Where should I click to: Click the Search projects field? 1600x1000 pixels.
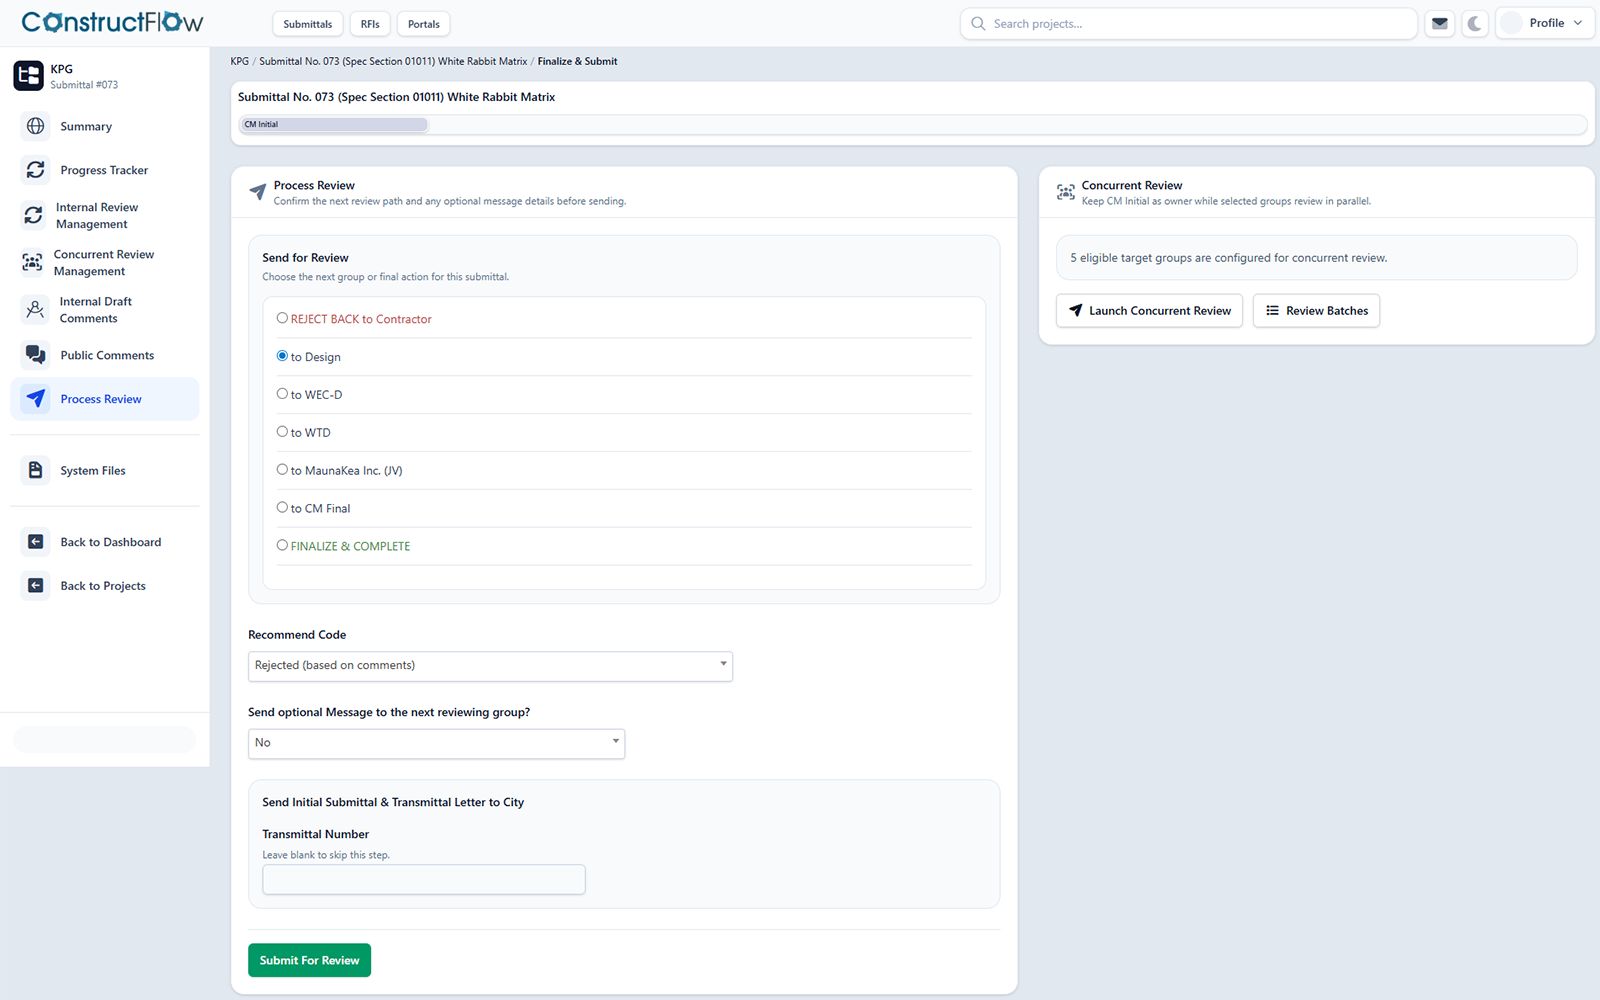click(x=1188, y=24)
